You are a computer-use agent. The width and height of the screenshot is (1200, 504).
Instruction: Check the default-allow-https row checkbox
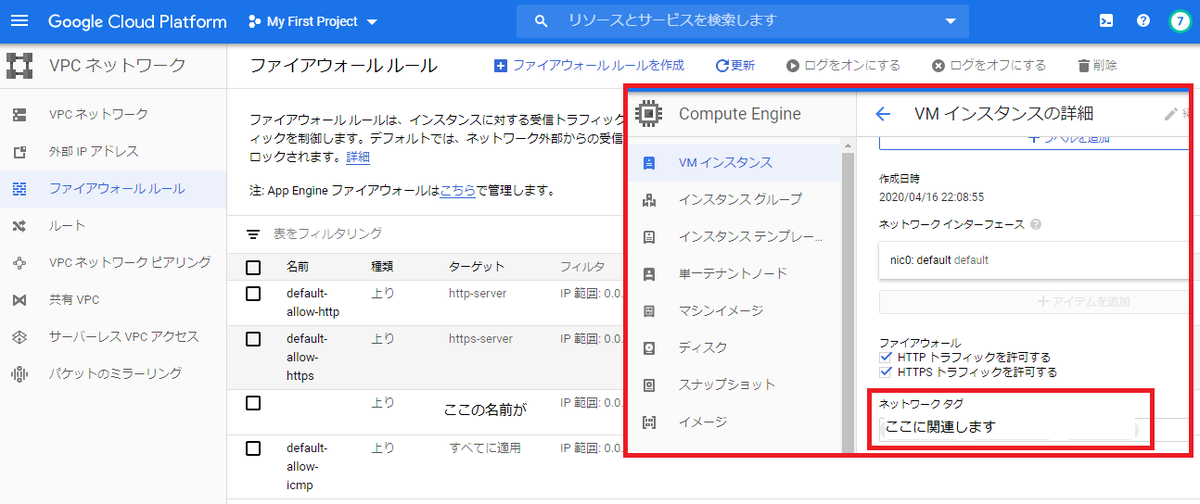pyautogui.click(x=253, y=339)
